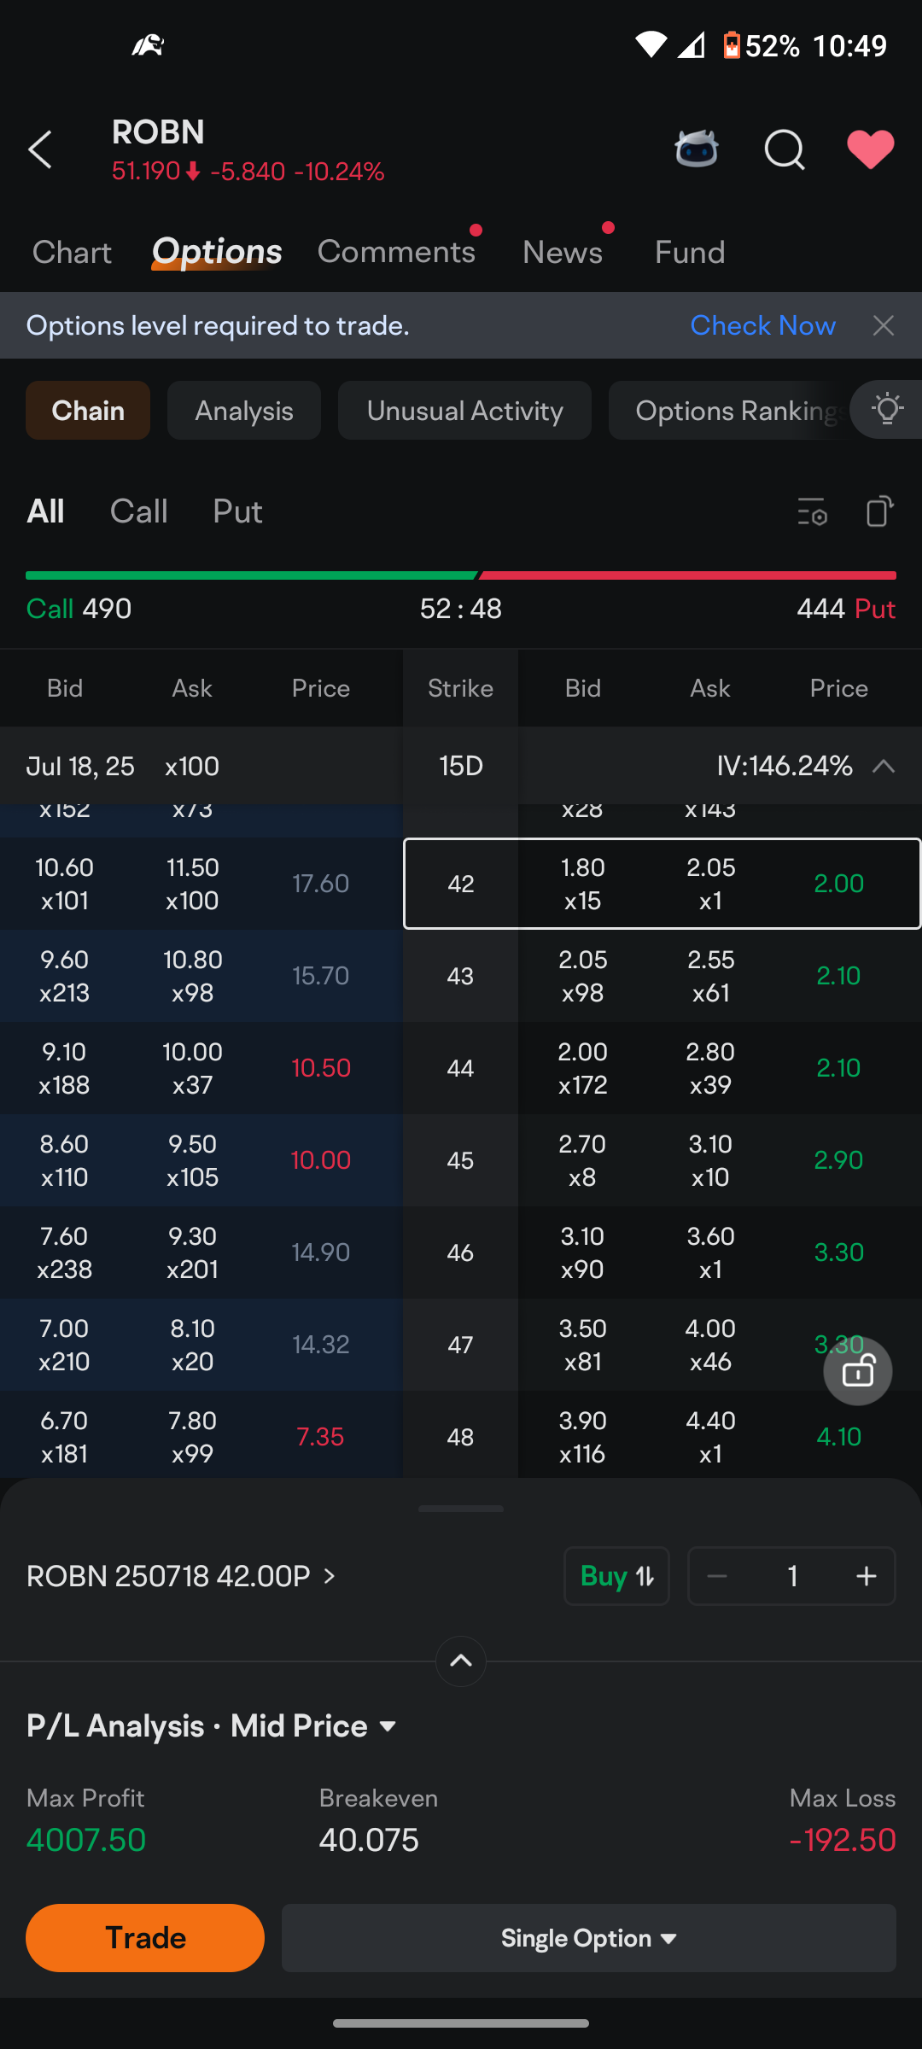Image resolution: width=922 pixels, height=2049 pixels.
Task: Open the robot assistant icon
Action: 696,150
